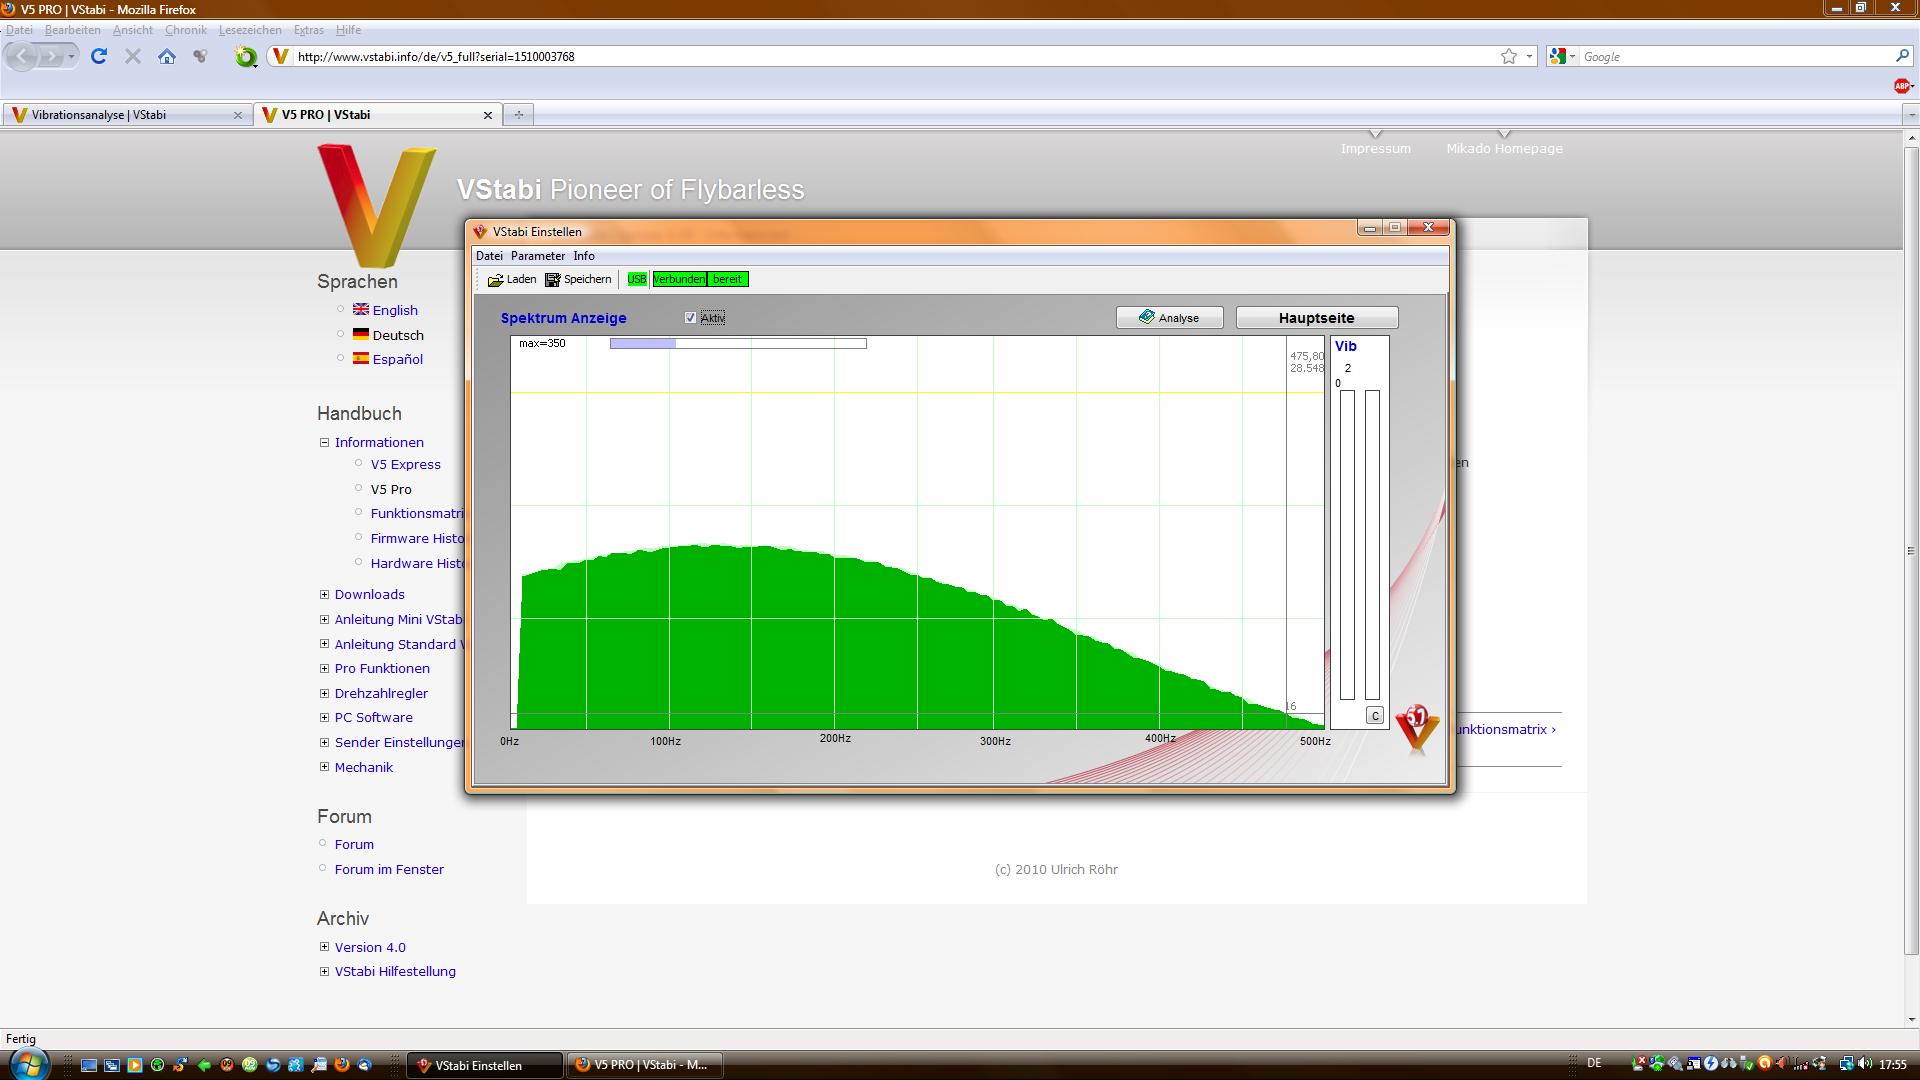Collapse the Informationen tree section
This screenshot has width=1920, height=1080.
pyautogui.click(x=324, y=442)
